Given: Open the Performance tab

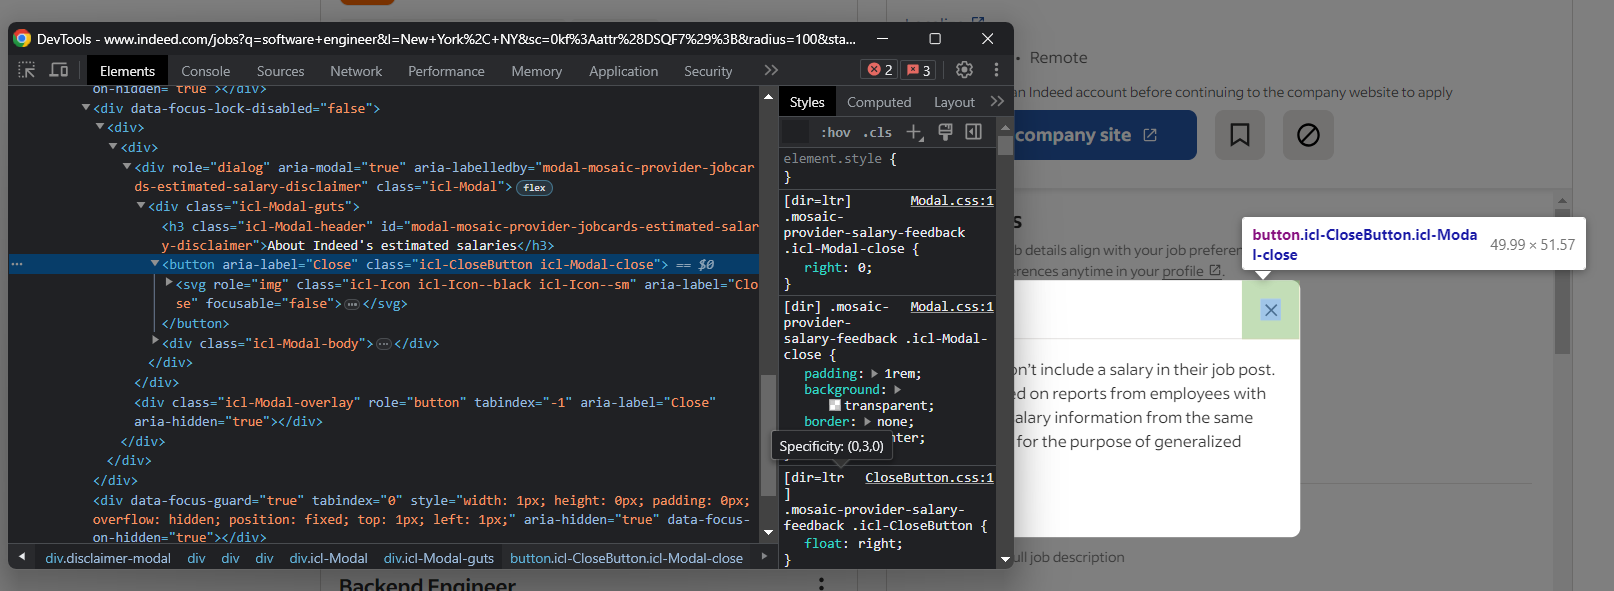Looking at the screenshot, I should pos(446,71).
